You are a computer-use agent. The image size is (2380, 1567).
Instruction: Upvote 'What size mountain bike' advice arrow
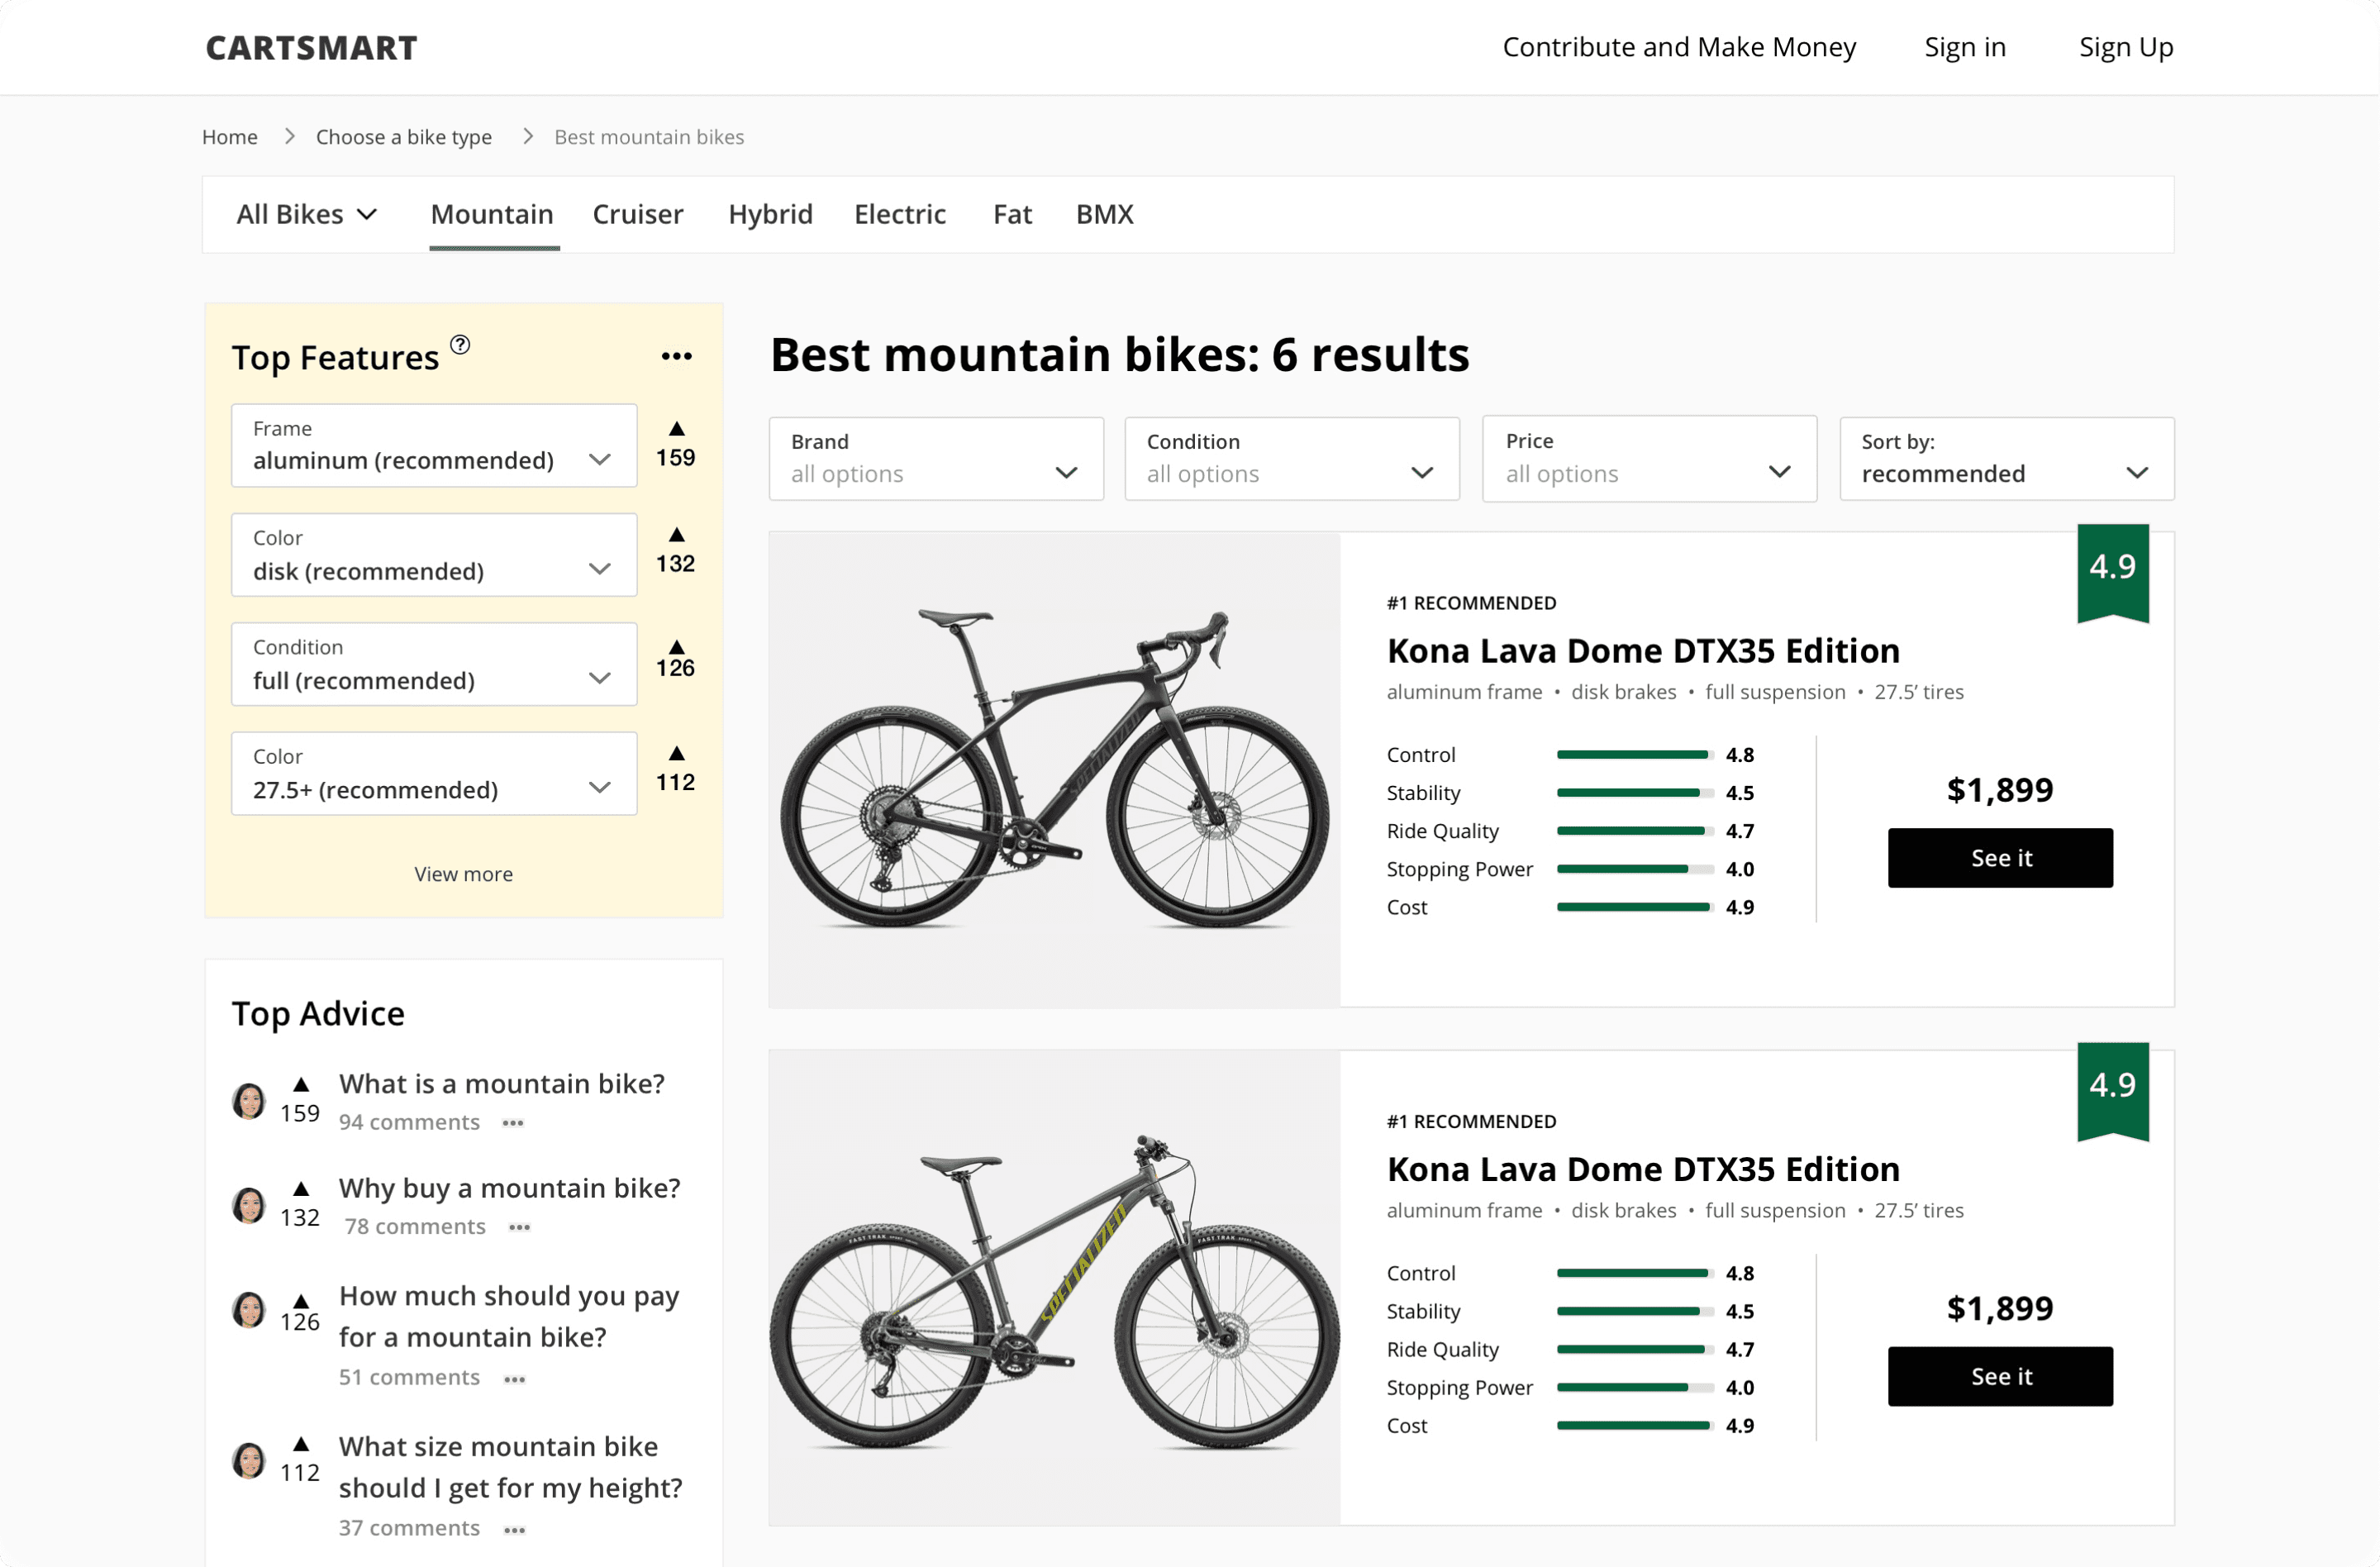(301, 1445)
